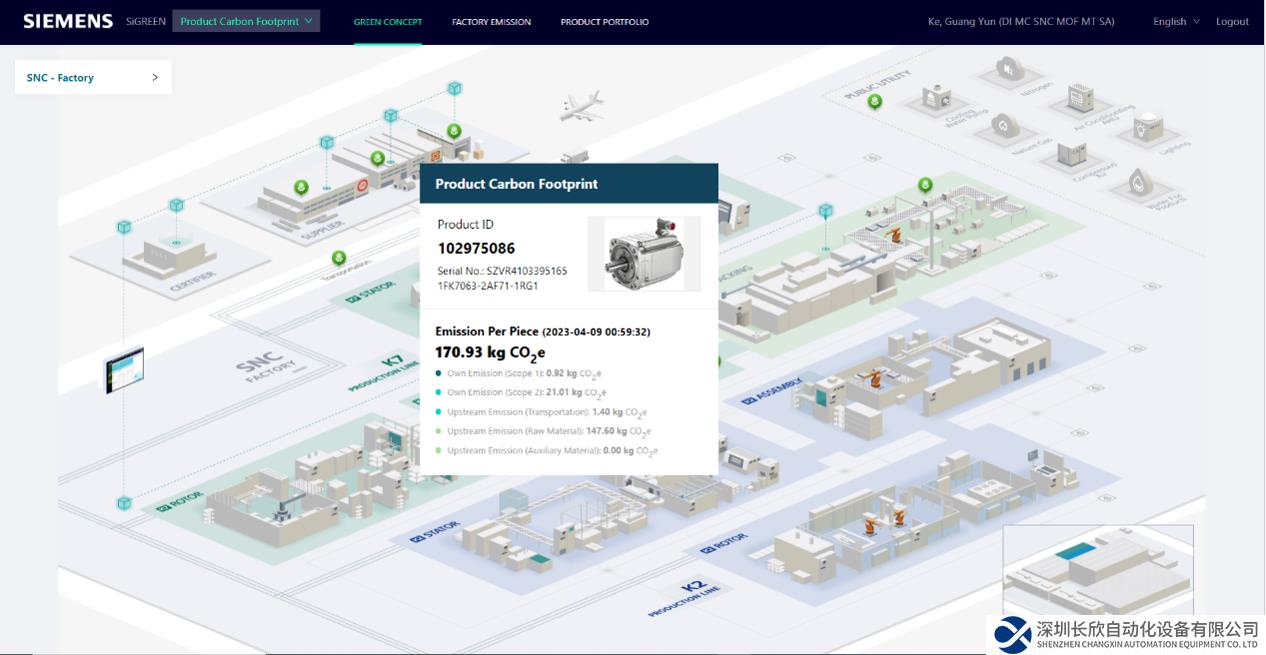Click the airplane transport icon
The height and width of the screenshot is (655, 1266).
[x=582, y=106]
